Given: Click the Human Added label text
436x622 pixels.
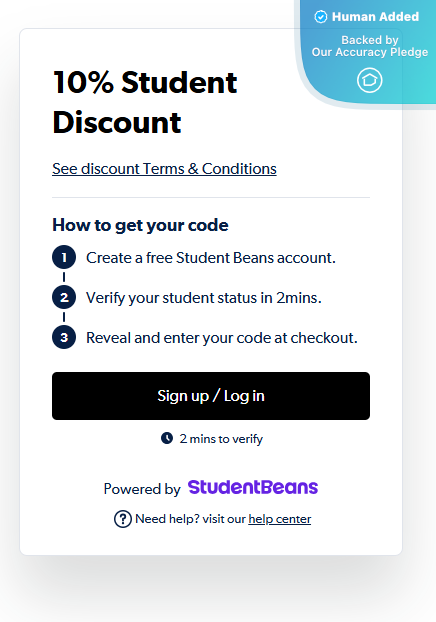Looking at the screenshot, I should 375,17.
